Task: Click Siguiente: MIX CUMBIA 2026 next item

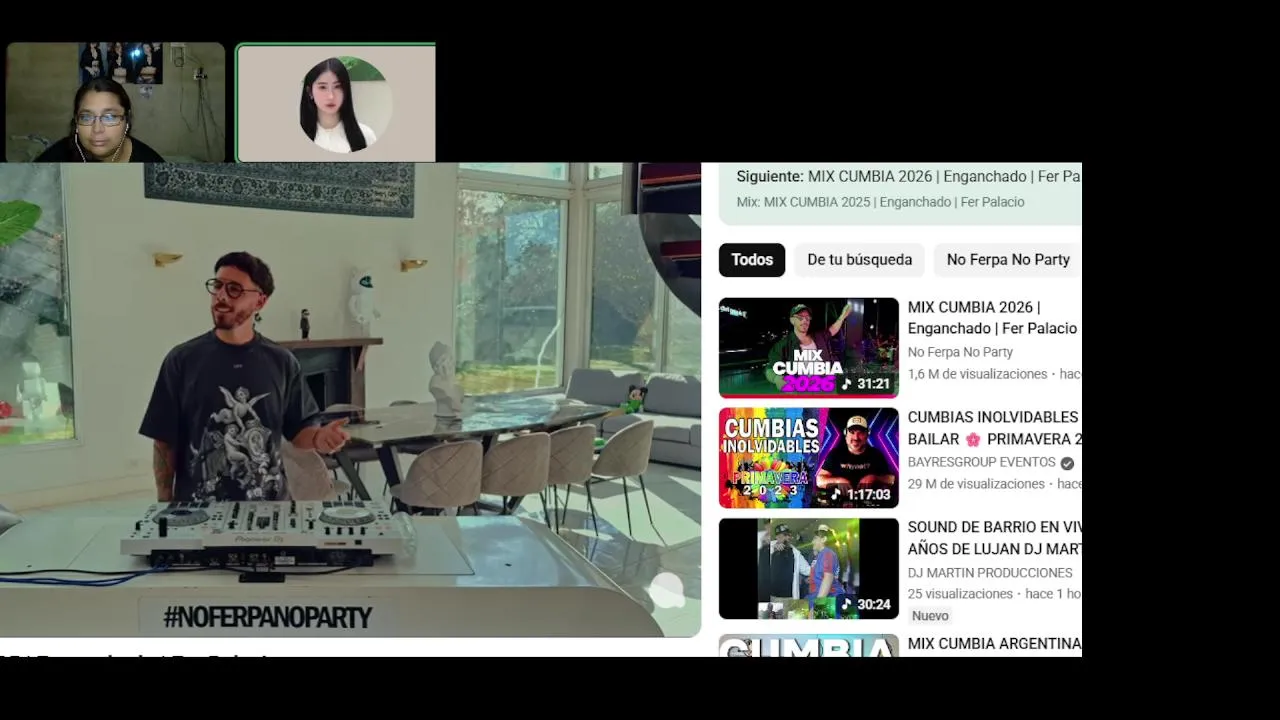Action: tap(908, 177)
